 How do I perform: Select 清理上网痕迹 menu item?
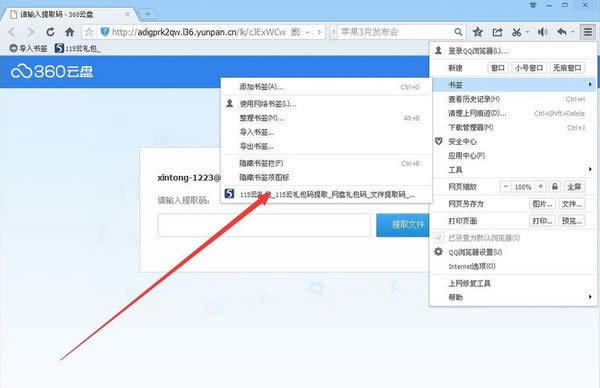(x=513, y=113)
